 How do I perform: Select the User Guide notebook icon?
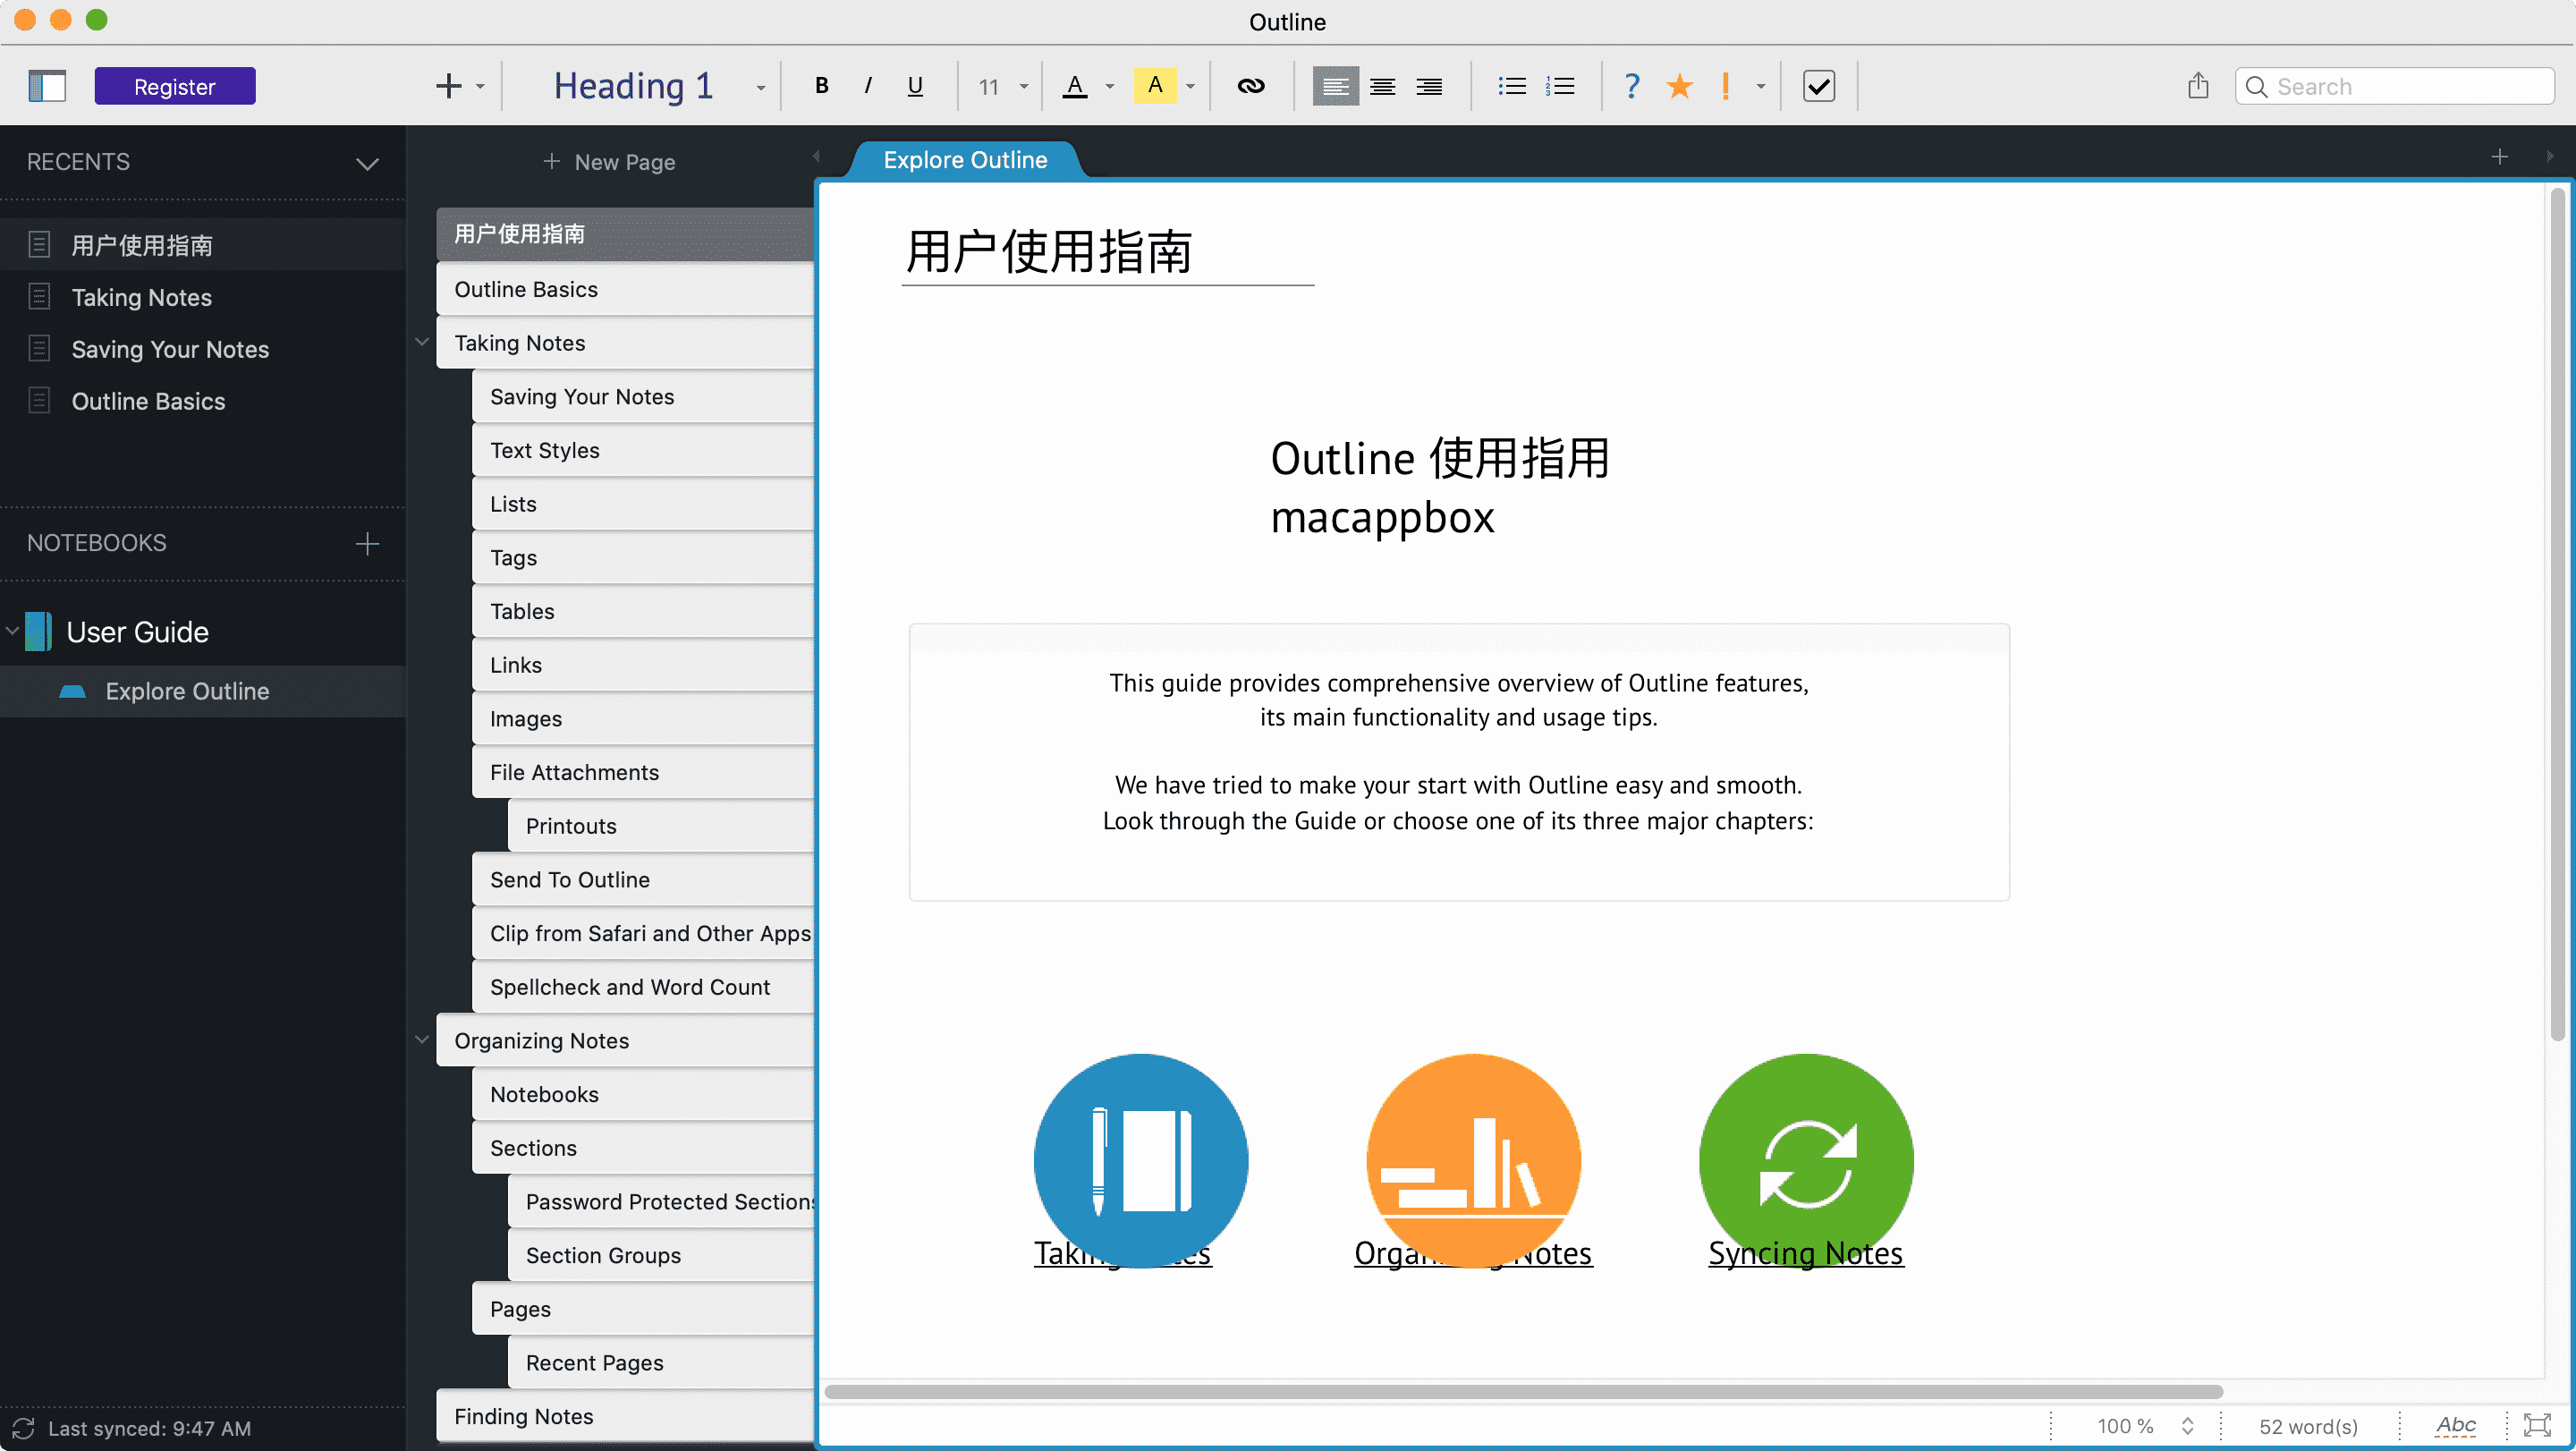pos(38,631)
